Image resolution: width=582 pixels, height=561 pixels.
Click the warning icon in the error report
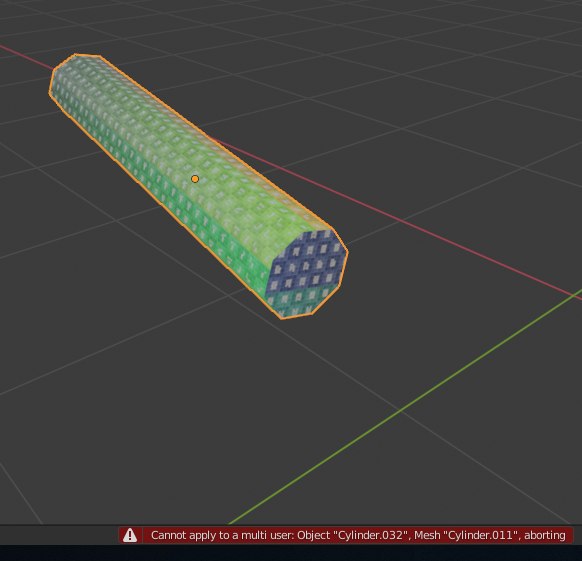pyautogui.click(x=130, y=535)
